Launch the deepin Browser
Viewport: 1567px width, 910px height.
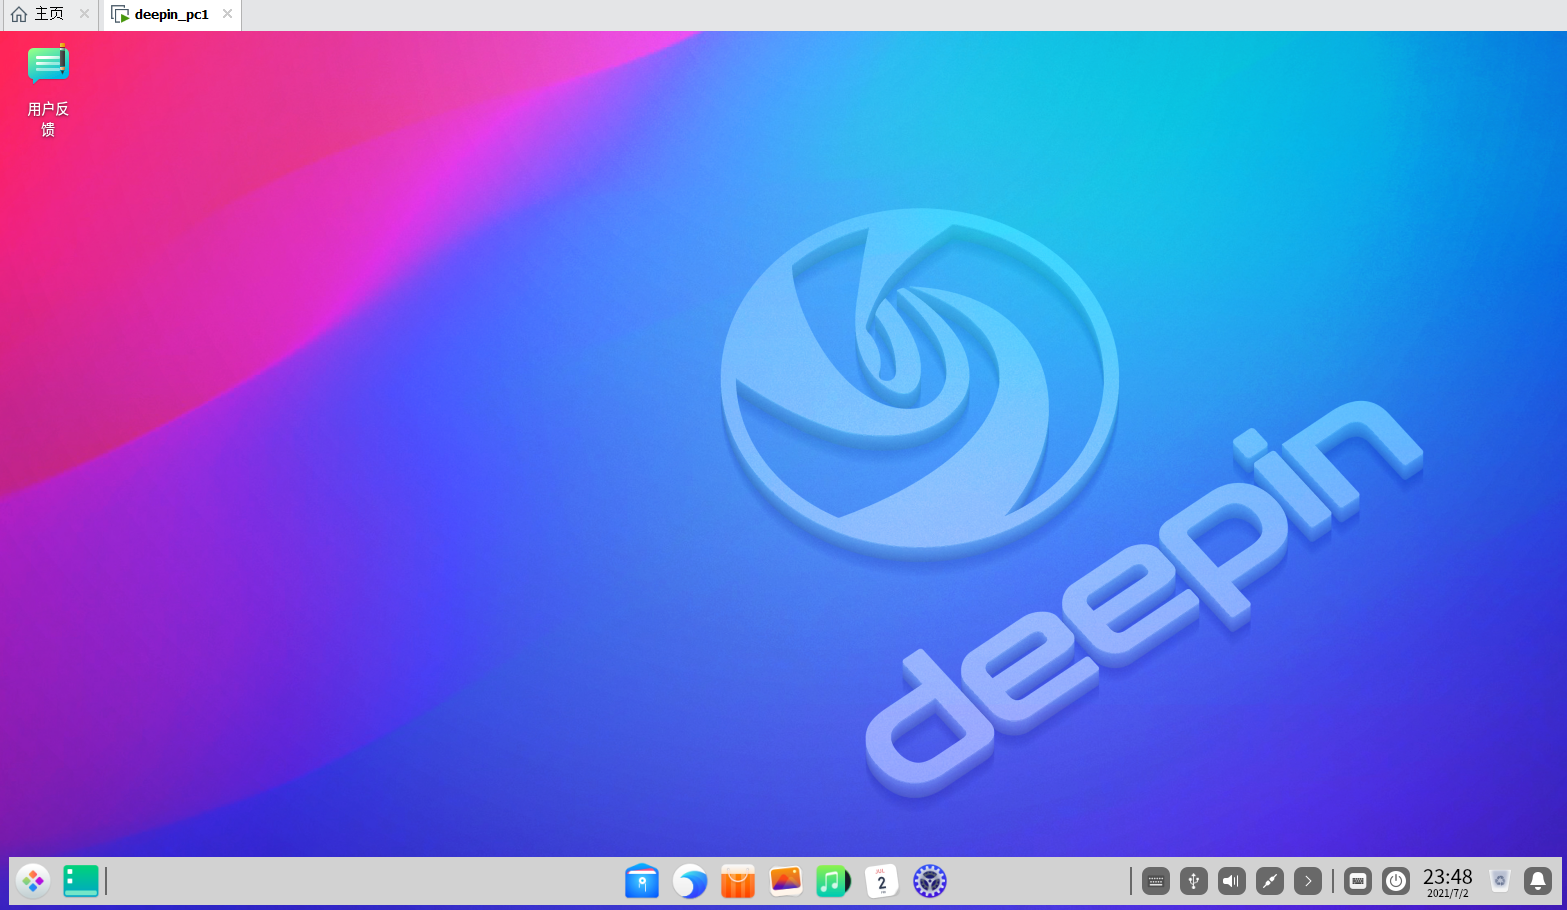tap(690, 881)
